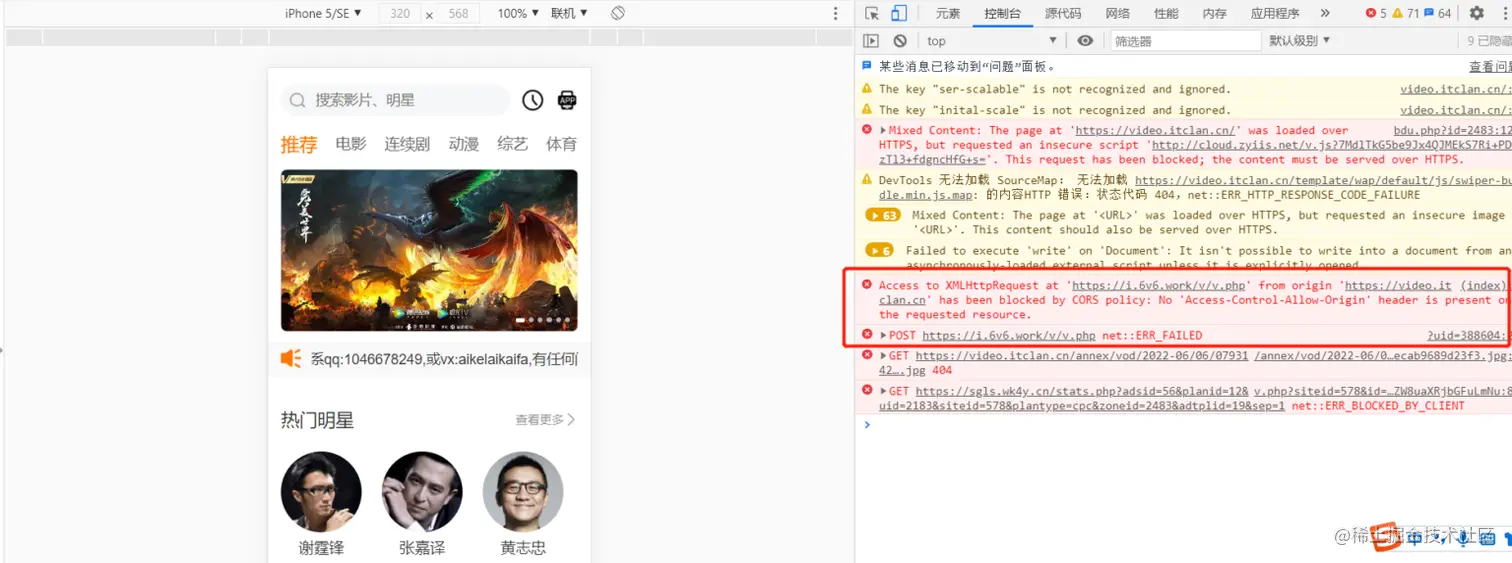This screenshot has width=1512, height=563.
Task: Open the dragon banner image
Action: pos(429,250)
